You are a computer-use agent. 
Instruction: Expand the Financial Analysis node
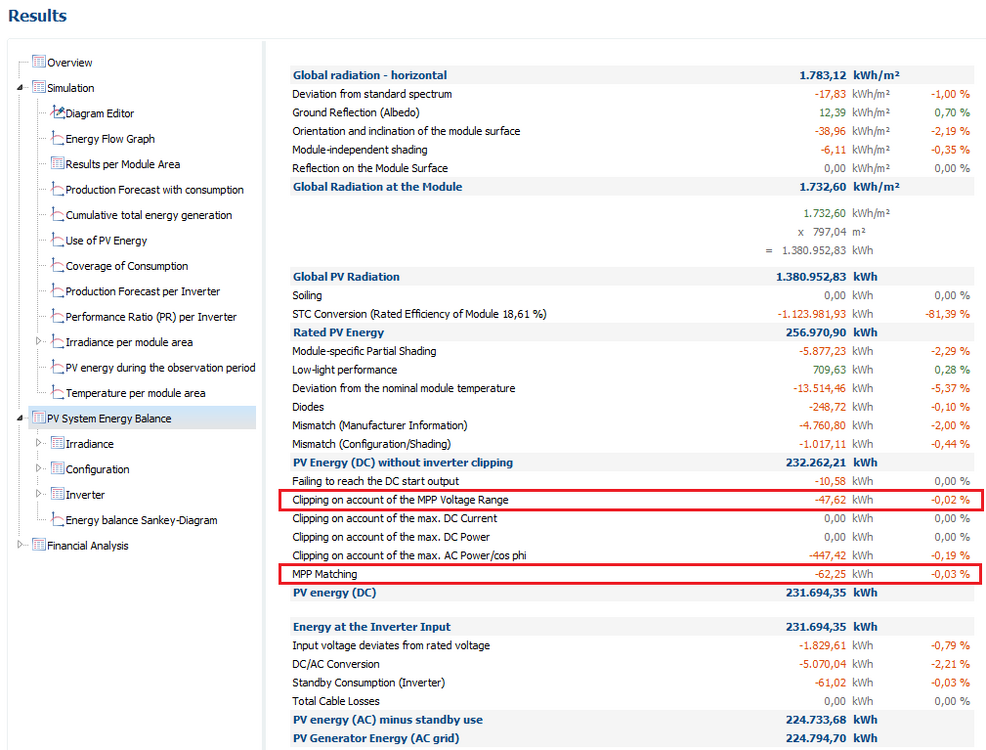click(x=20, y=545)
